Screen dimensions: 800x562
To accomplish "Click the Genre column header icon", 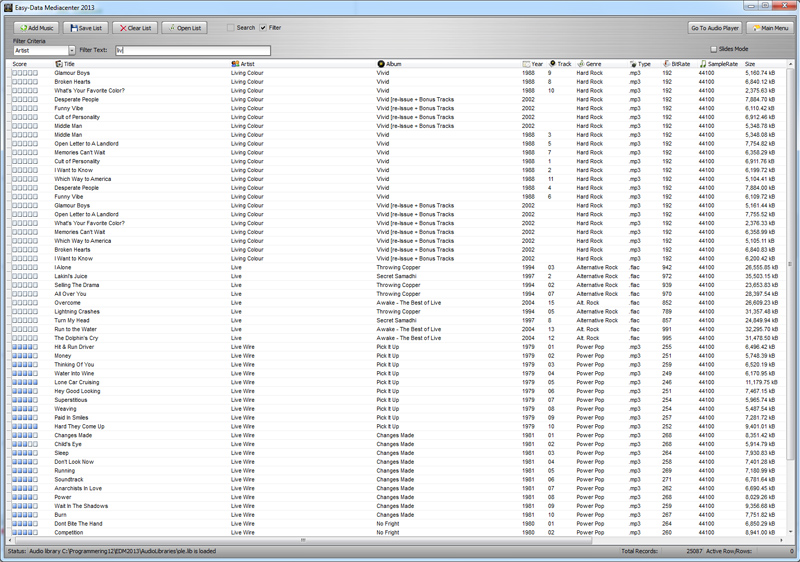I will point(581,64).
